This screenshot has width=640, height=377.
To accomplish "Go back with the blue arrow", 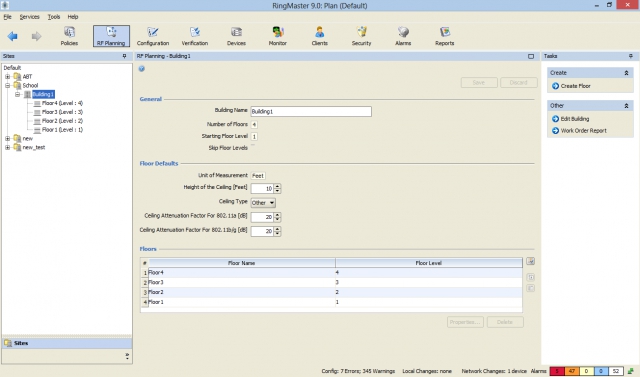I will (13, 36).
